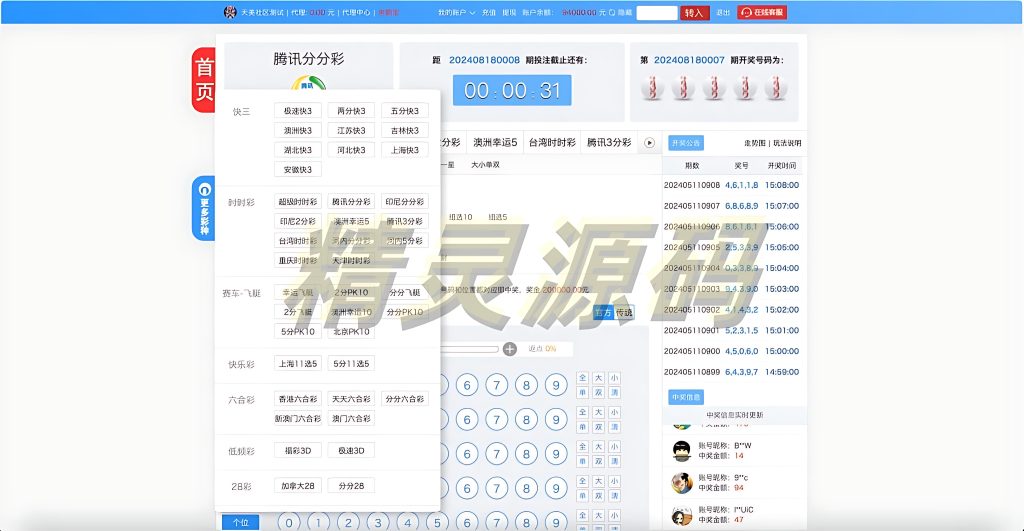Screen dimensions: 1024x531
Task: Select 加拿大28 game
Action: click(298, 486)
